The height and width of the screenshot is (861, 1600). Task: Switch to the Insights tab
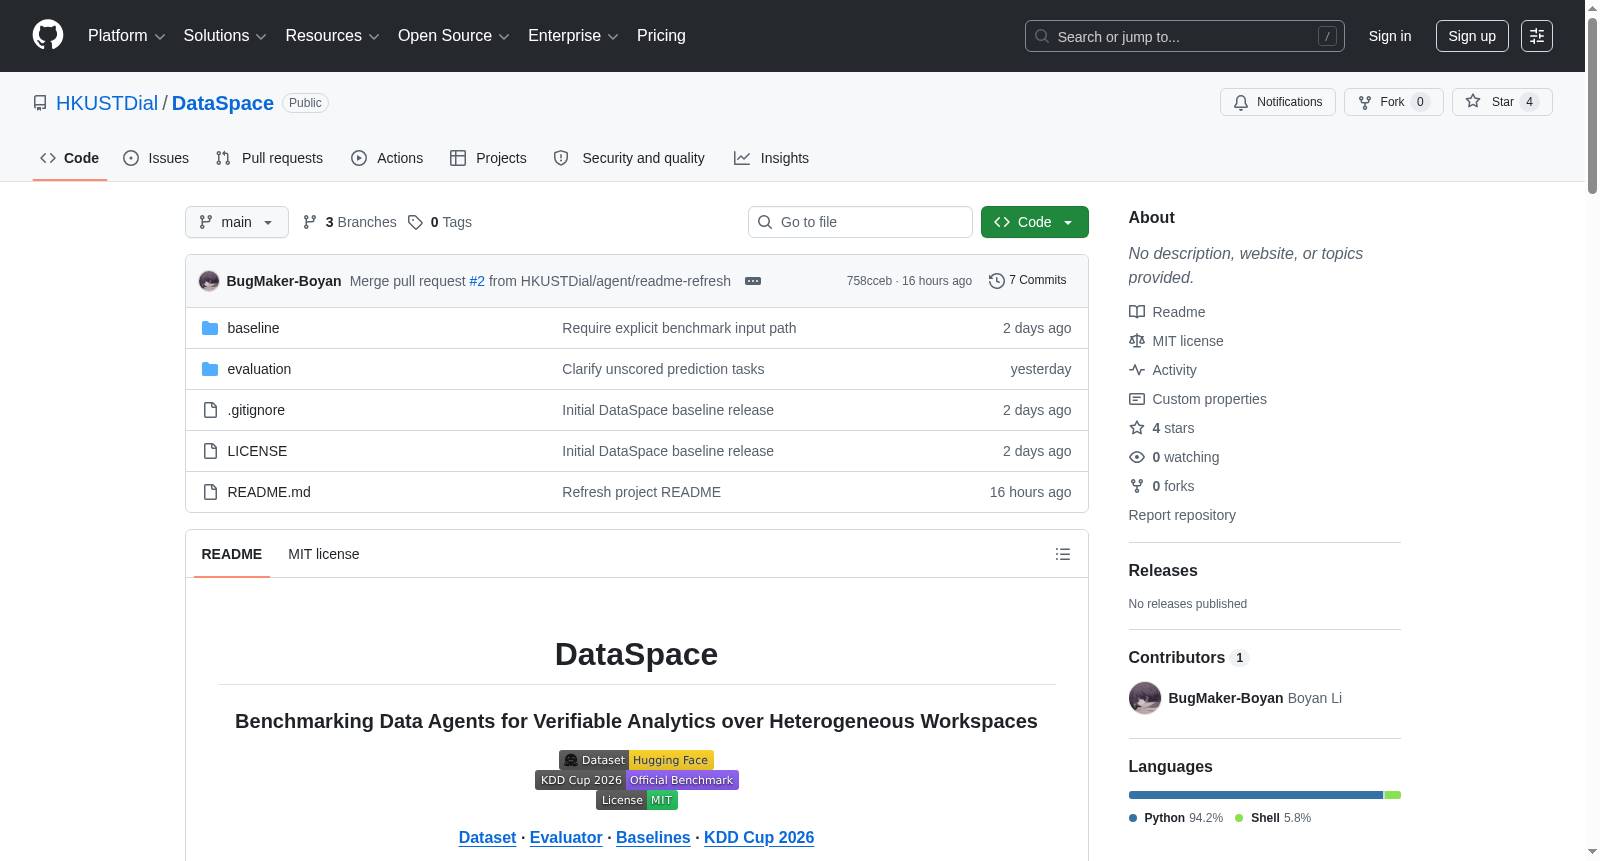(x=771, y=158)
